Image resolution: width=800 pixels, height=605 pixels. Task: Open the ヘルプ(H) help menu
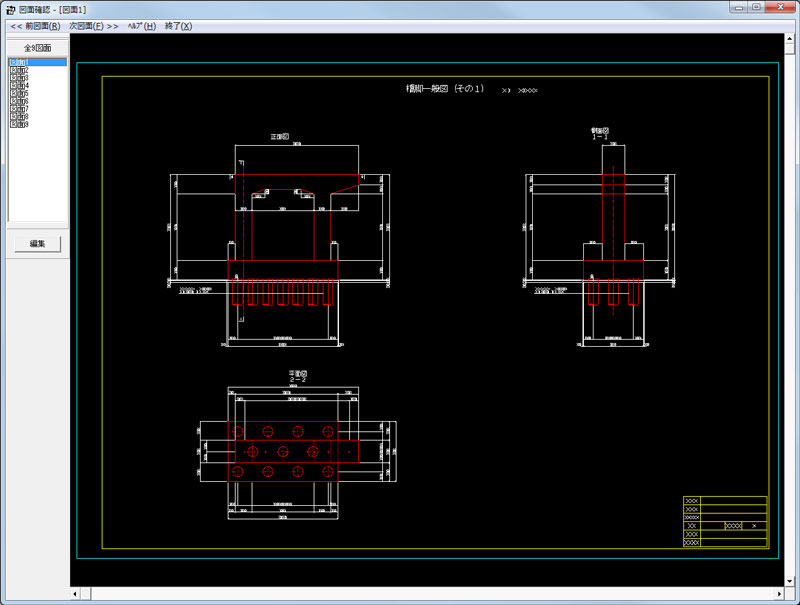[x=142, y=26]
